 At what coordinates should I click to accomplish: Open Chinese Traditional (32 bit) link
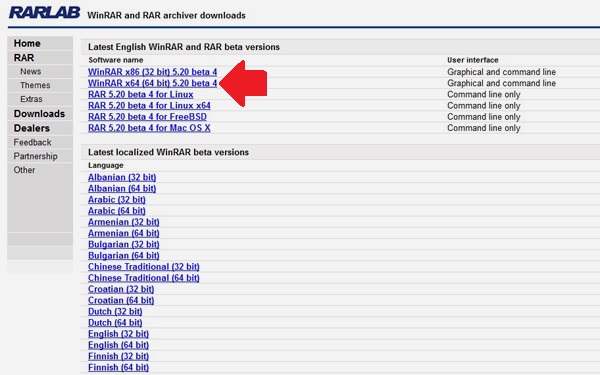tap(143, 267)
